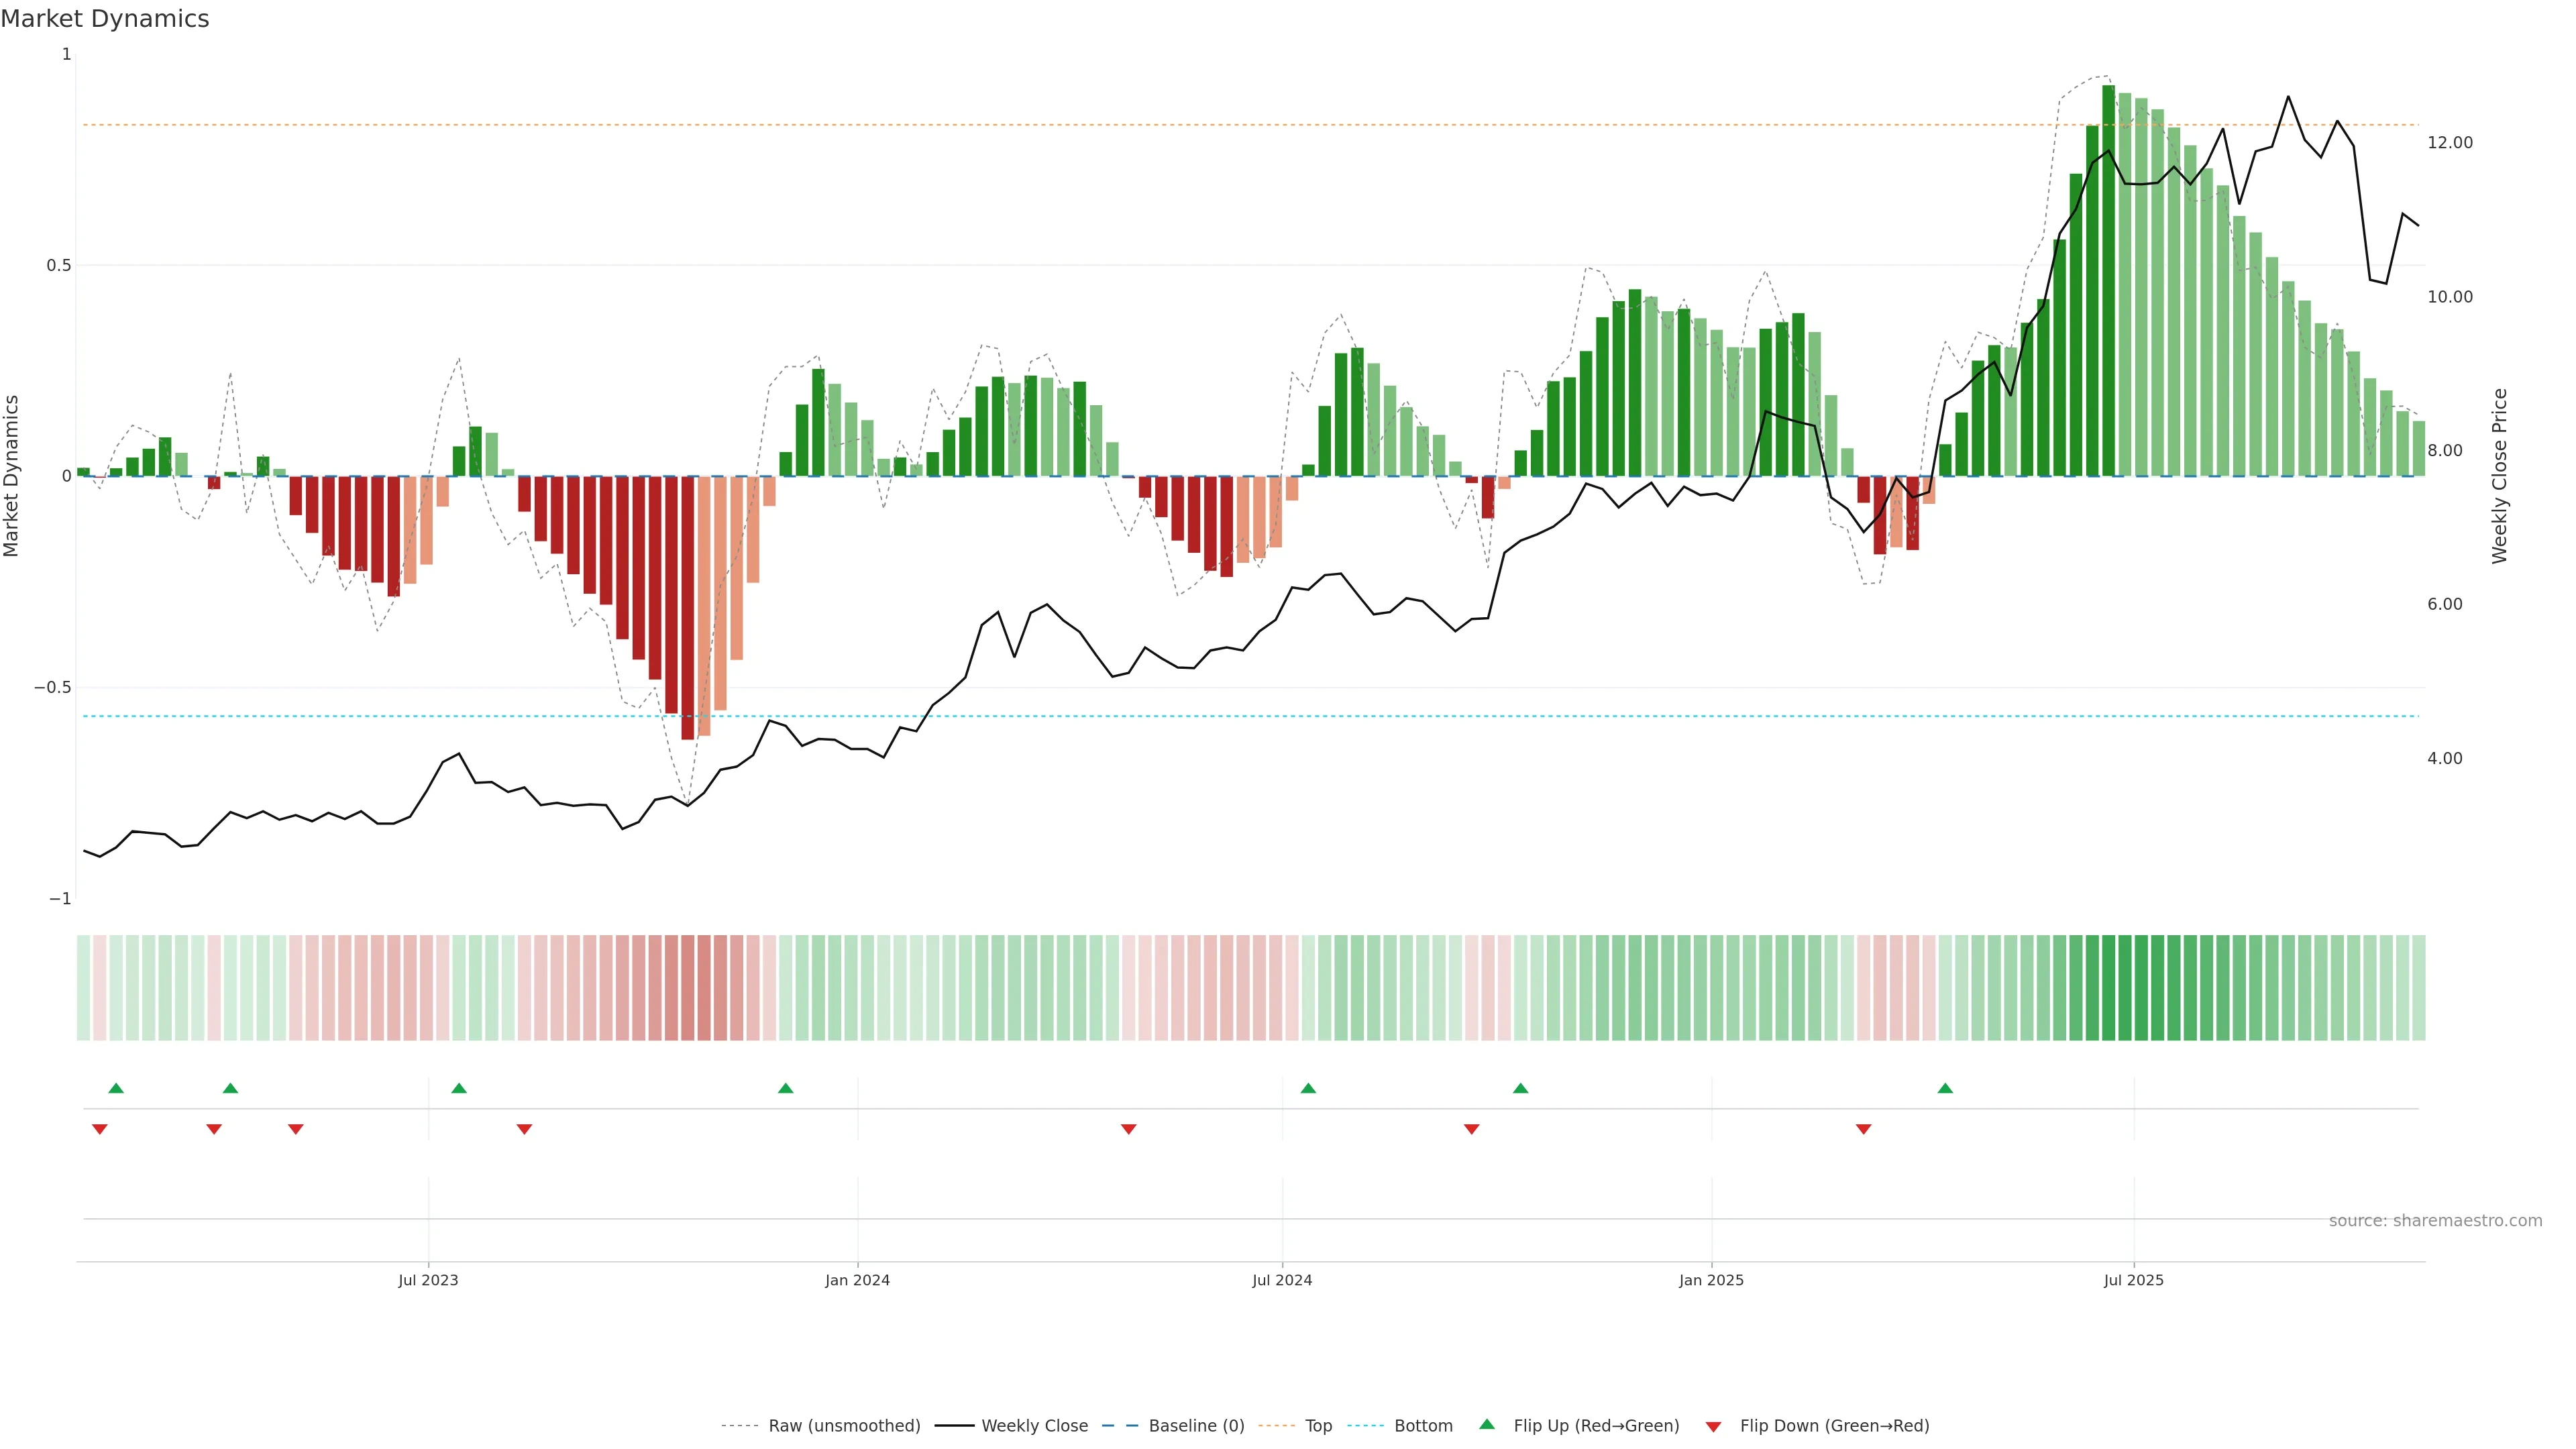Click the Market Dynamics chart title
Viewport: 2576px width, 1449px height.
click(x=105, y=19)
